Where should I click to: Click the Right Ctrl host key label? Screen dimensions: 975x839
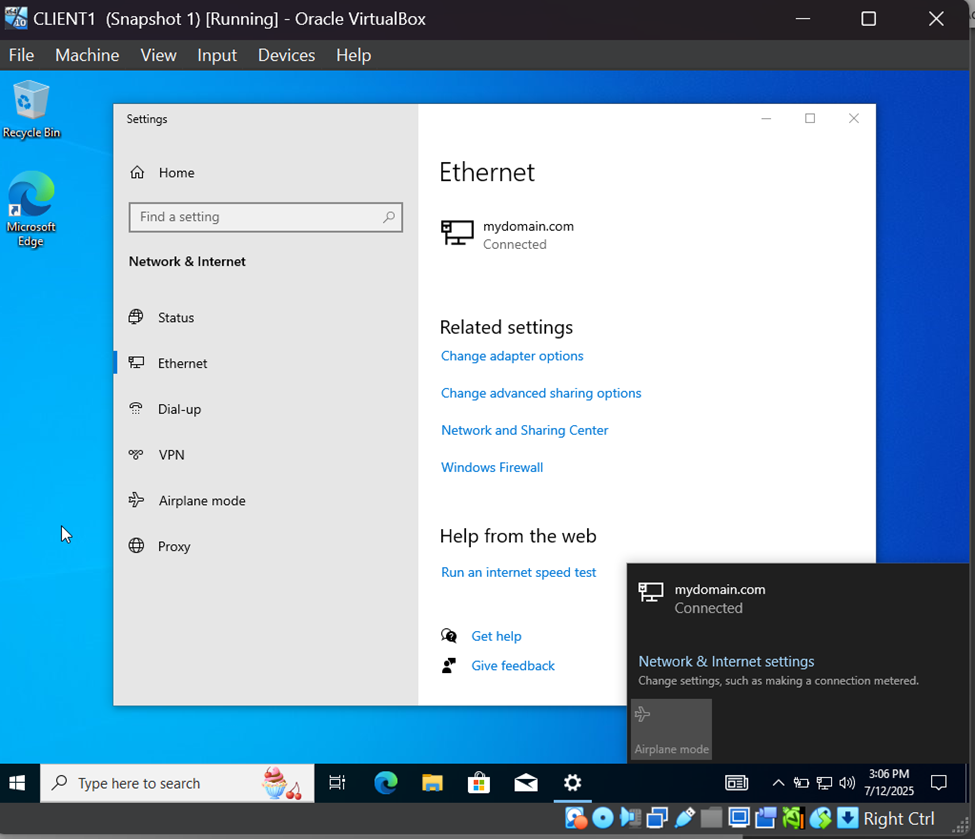[899, 819]
